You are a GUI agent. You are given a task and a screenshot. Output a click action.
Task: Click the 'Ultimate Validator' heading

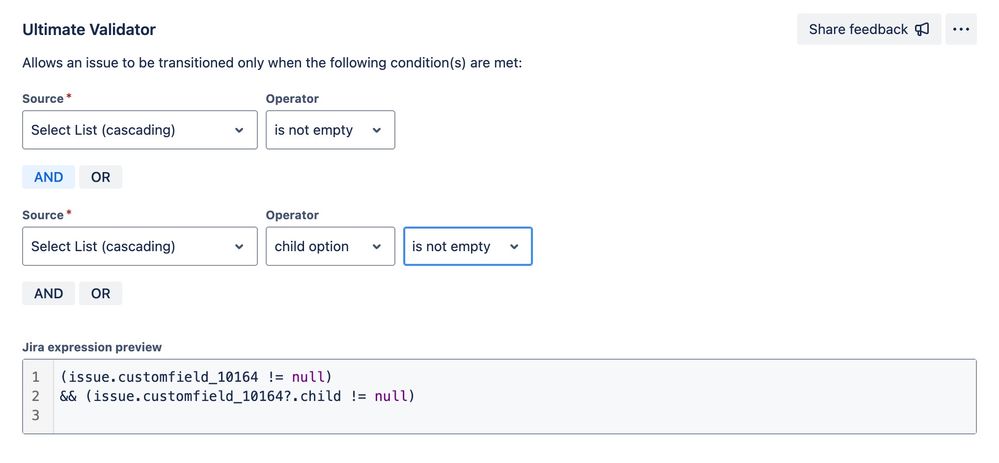click(x=89, y=29)
